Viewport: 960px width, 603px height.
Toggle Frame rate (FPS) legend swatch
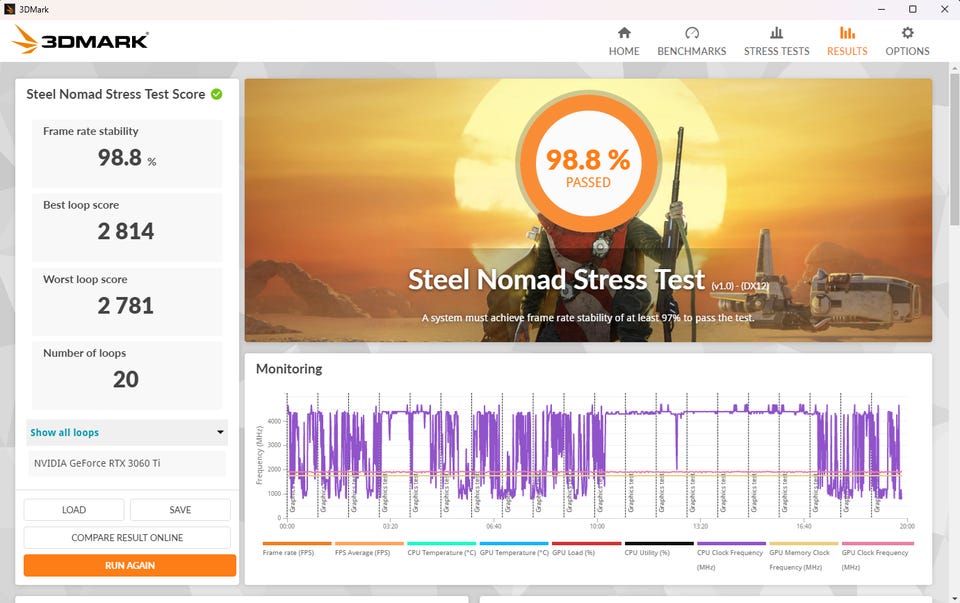click(x=297, y=543)
